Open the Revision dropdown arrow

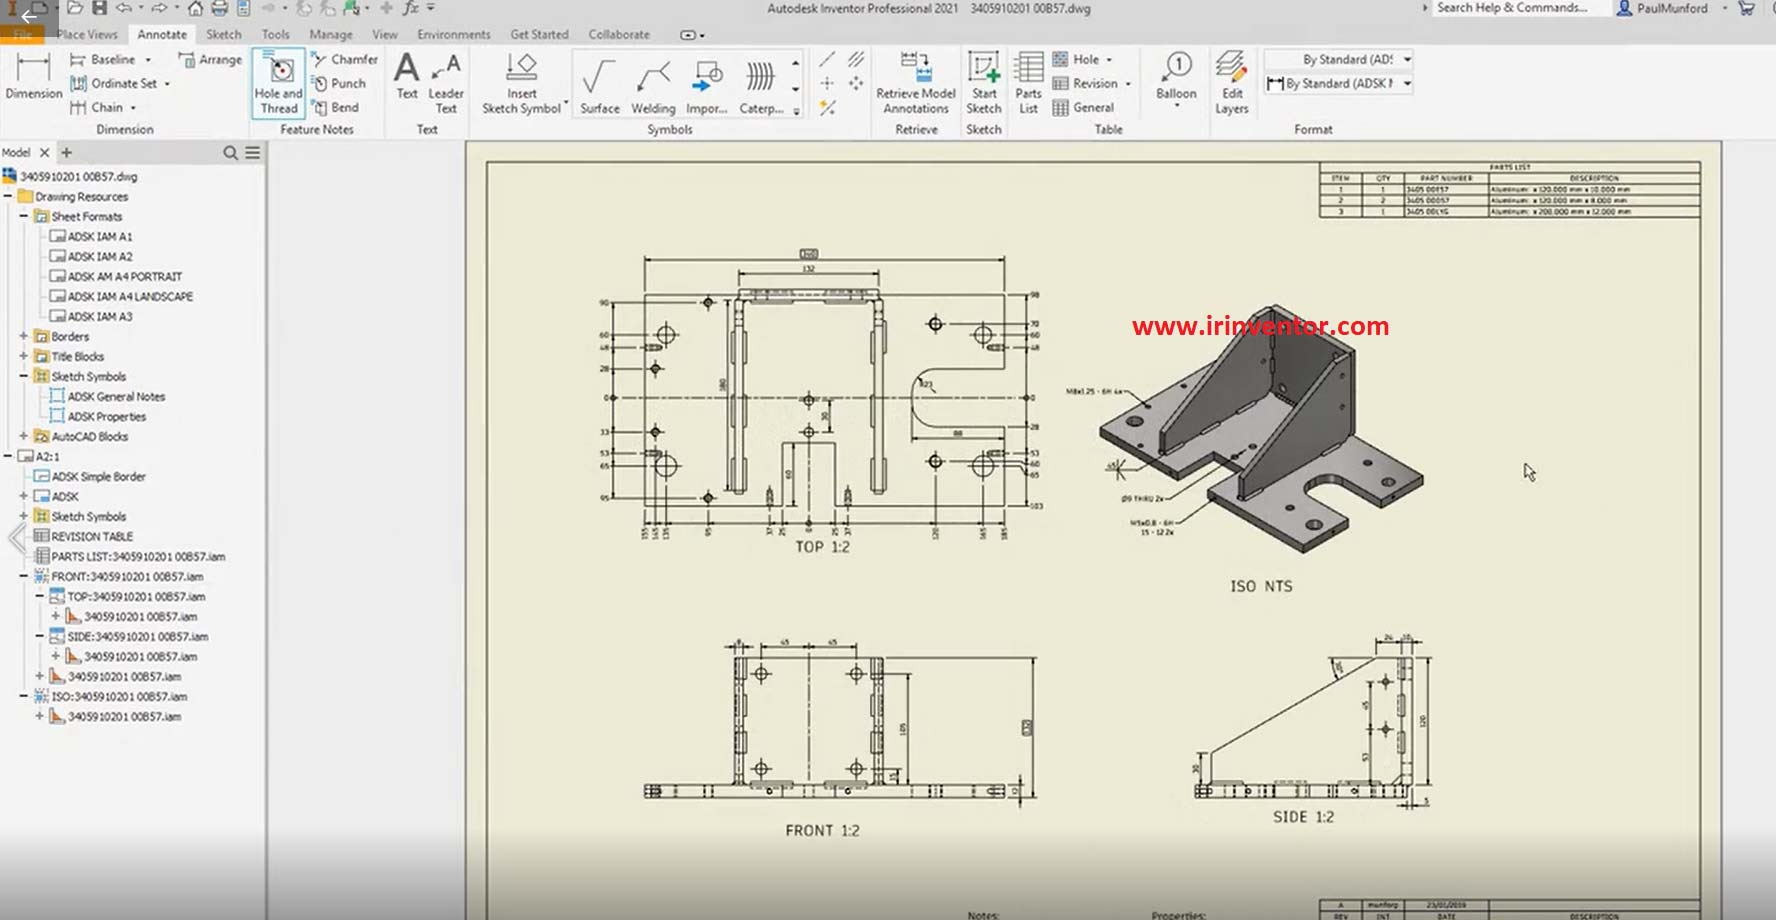1128,84
